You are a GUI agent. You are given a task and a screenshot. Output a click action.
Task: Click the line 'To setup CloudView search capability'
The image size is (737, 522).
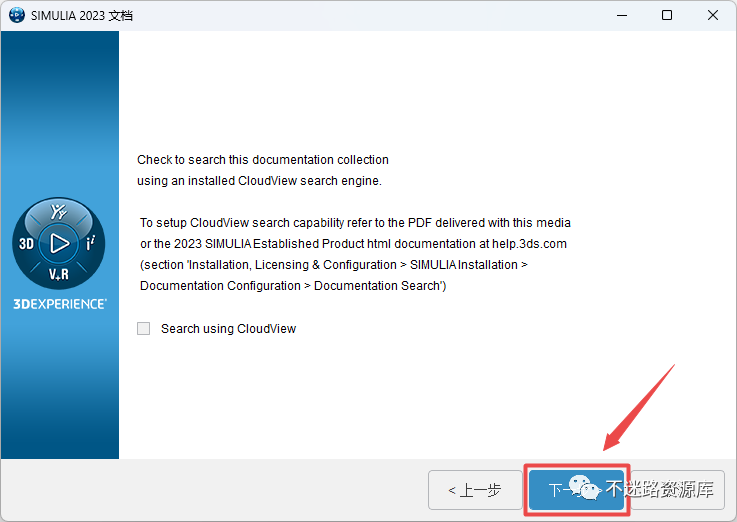tap(355, 223)
